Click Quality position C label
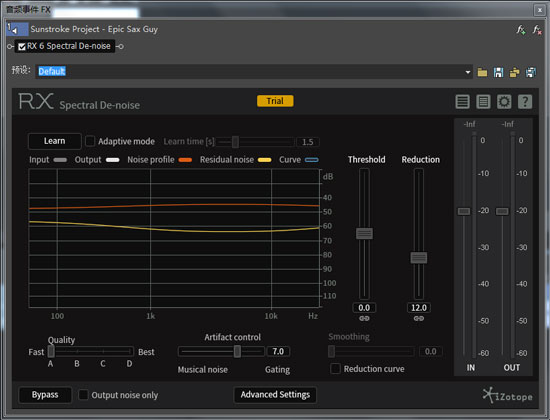This screenshot has height=420, width=550. pos(103,364)
